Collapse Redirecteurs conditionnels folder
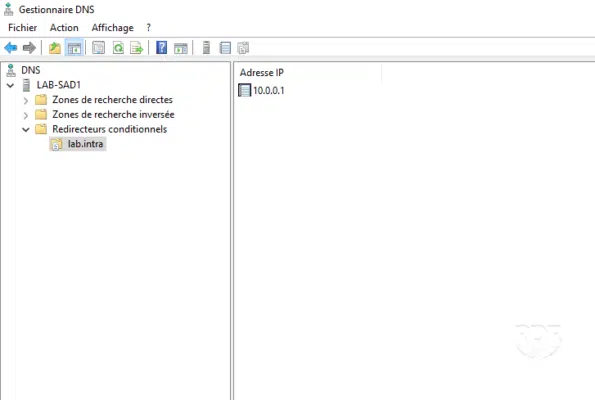Image resolution: width=595 pixels, height=400 pixels. (x=26, y=130)
